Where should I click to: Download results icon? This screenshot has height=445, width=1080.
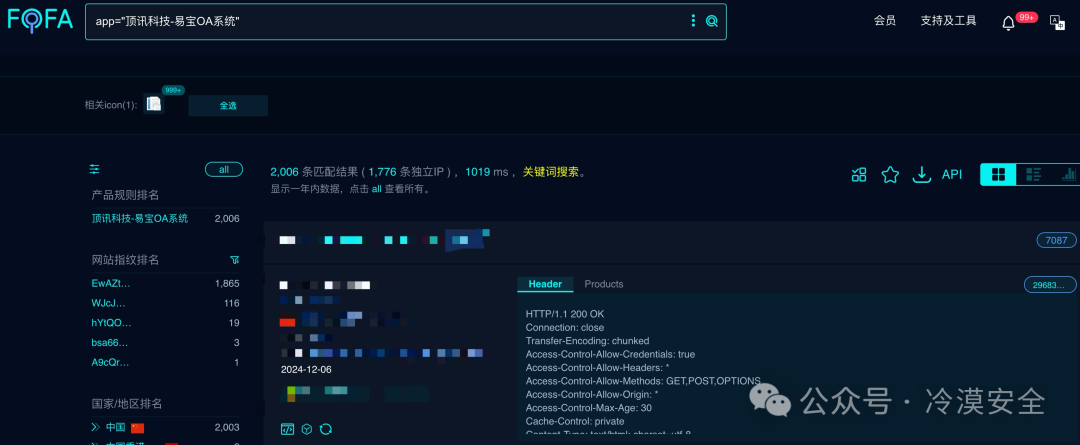pyautogui.click(x=921, y=174)
